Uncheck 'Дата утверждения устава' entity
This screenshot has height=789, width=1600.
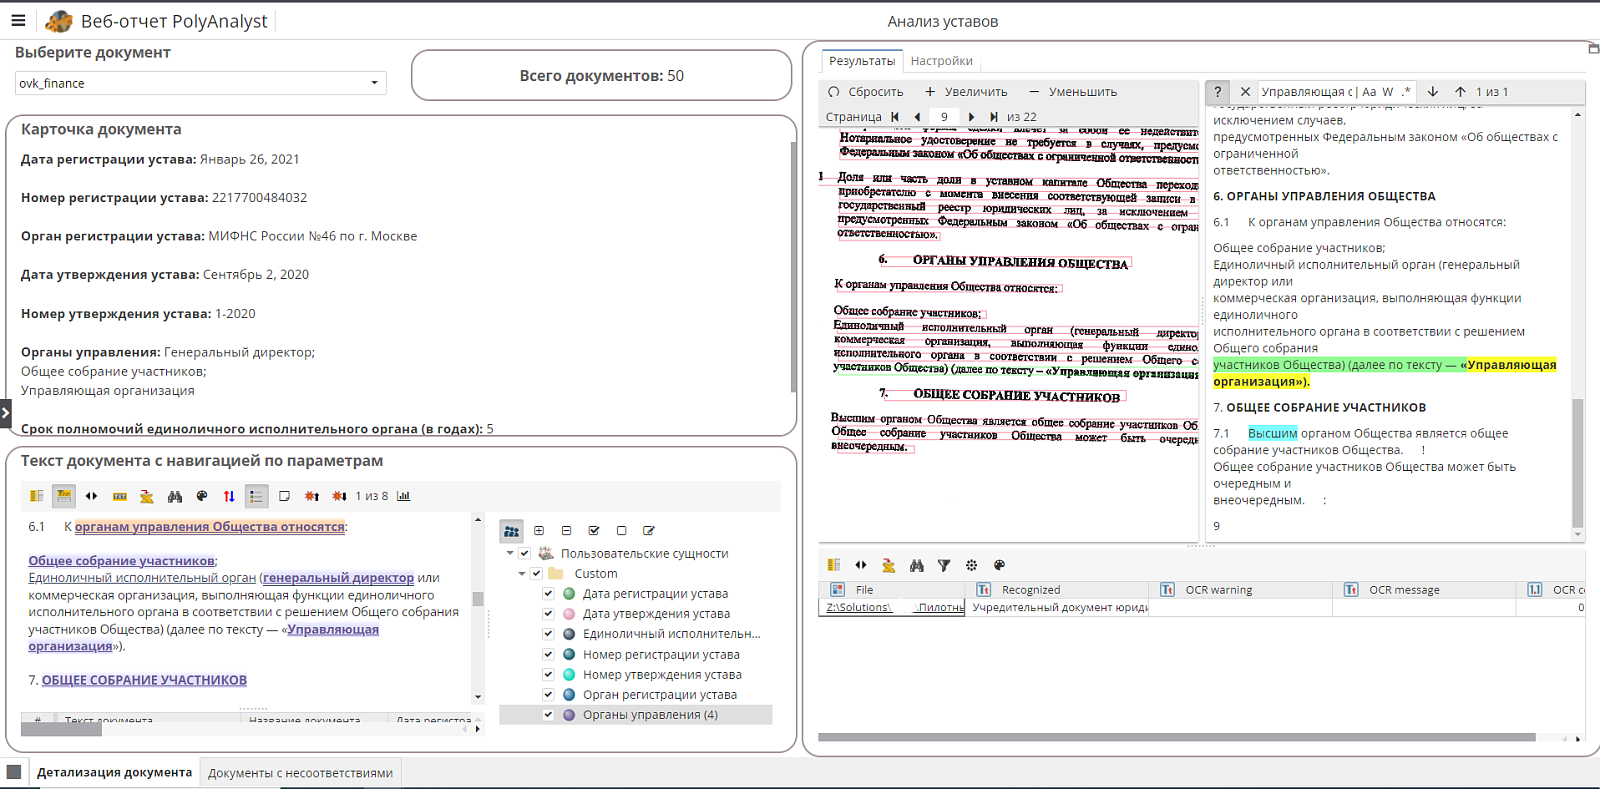point(548,613)
